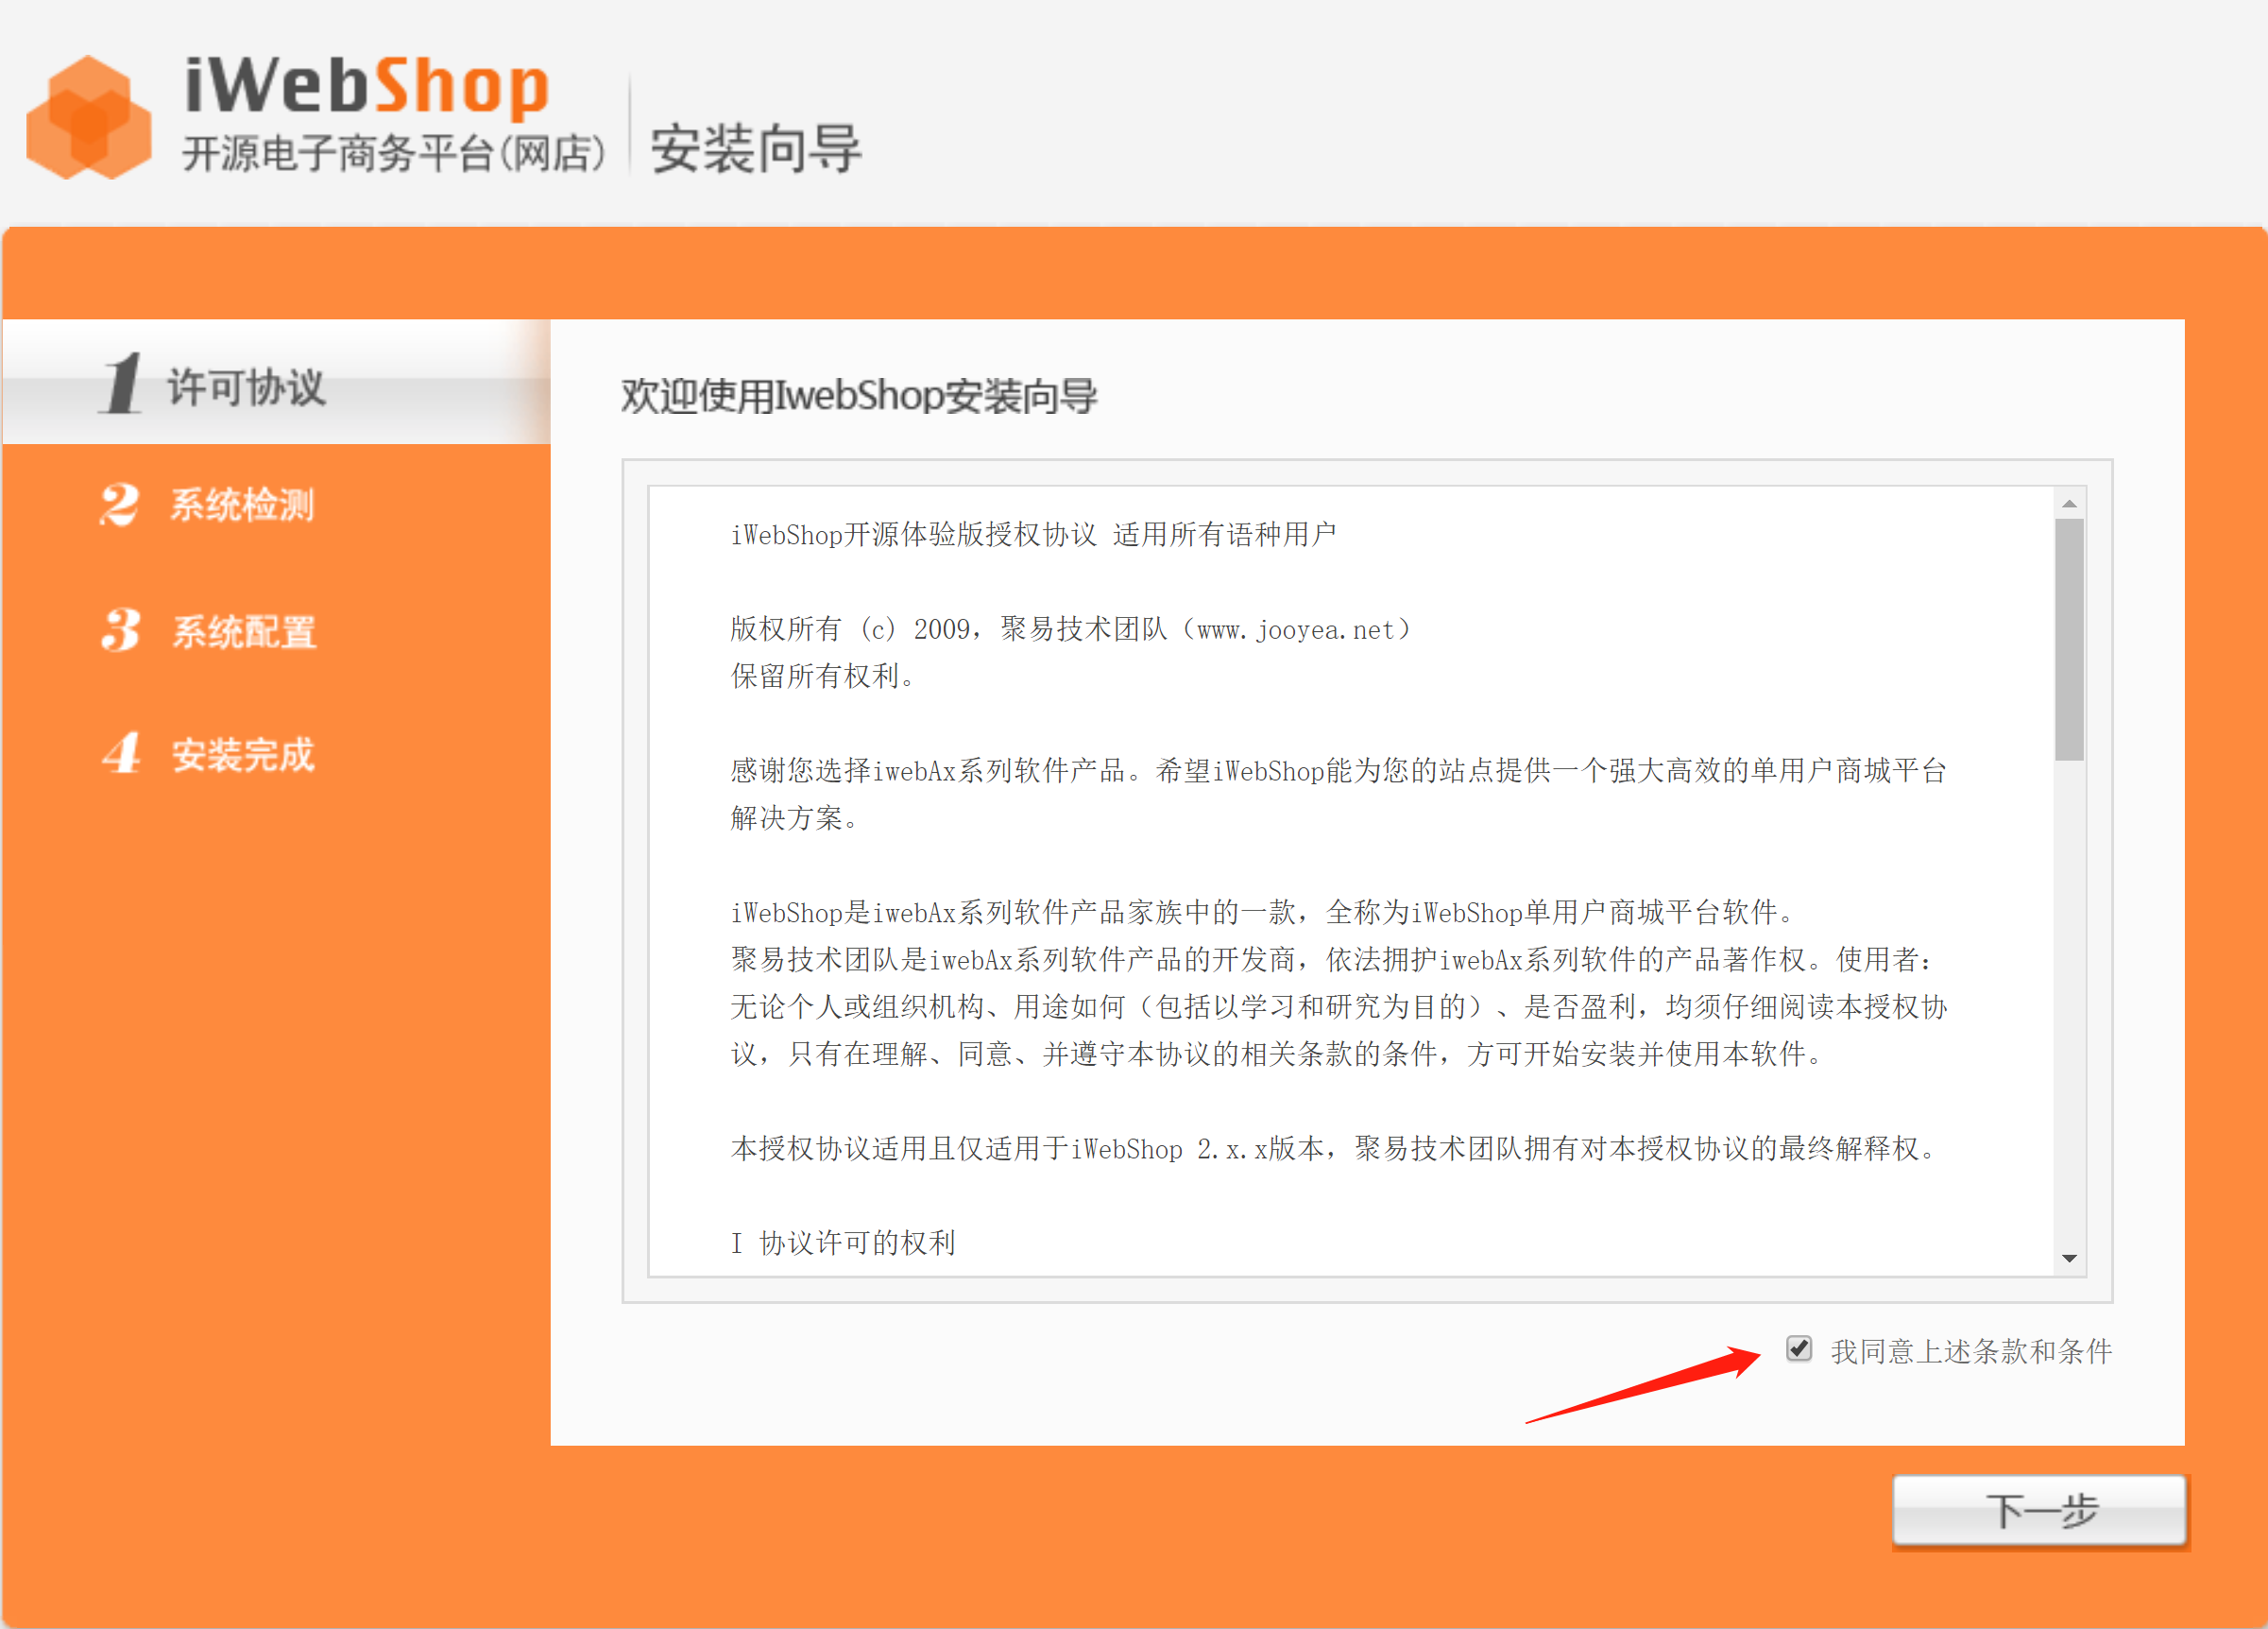This screenshot has width=2268, height=1629.
Task: Click the 下一步 button
Action: pyautogui.click(x=2040, y=1510)
